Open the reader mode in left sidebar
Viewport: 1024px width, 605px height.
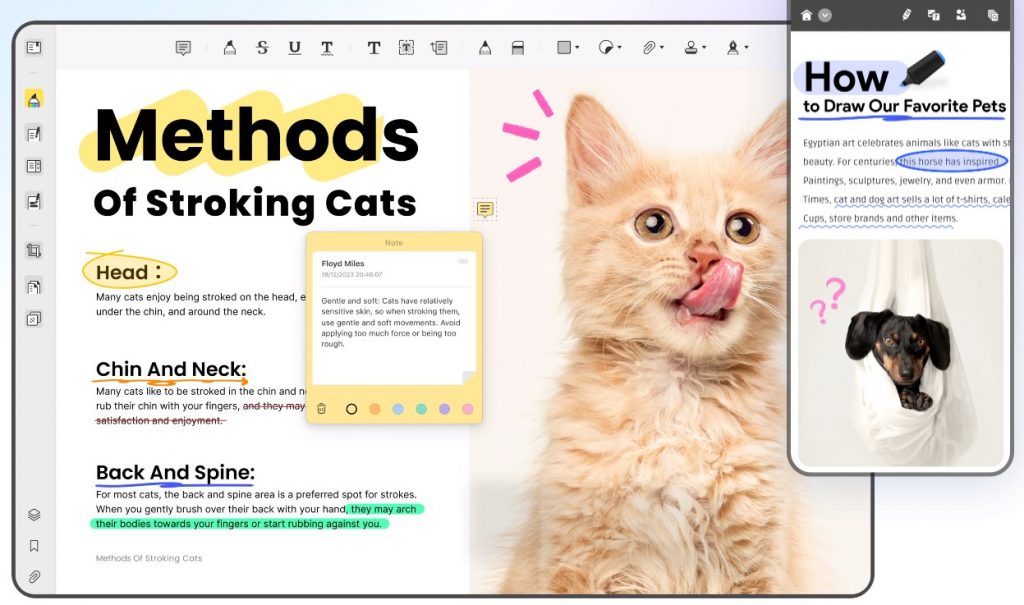click(x=34, y=47)
